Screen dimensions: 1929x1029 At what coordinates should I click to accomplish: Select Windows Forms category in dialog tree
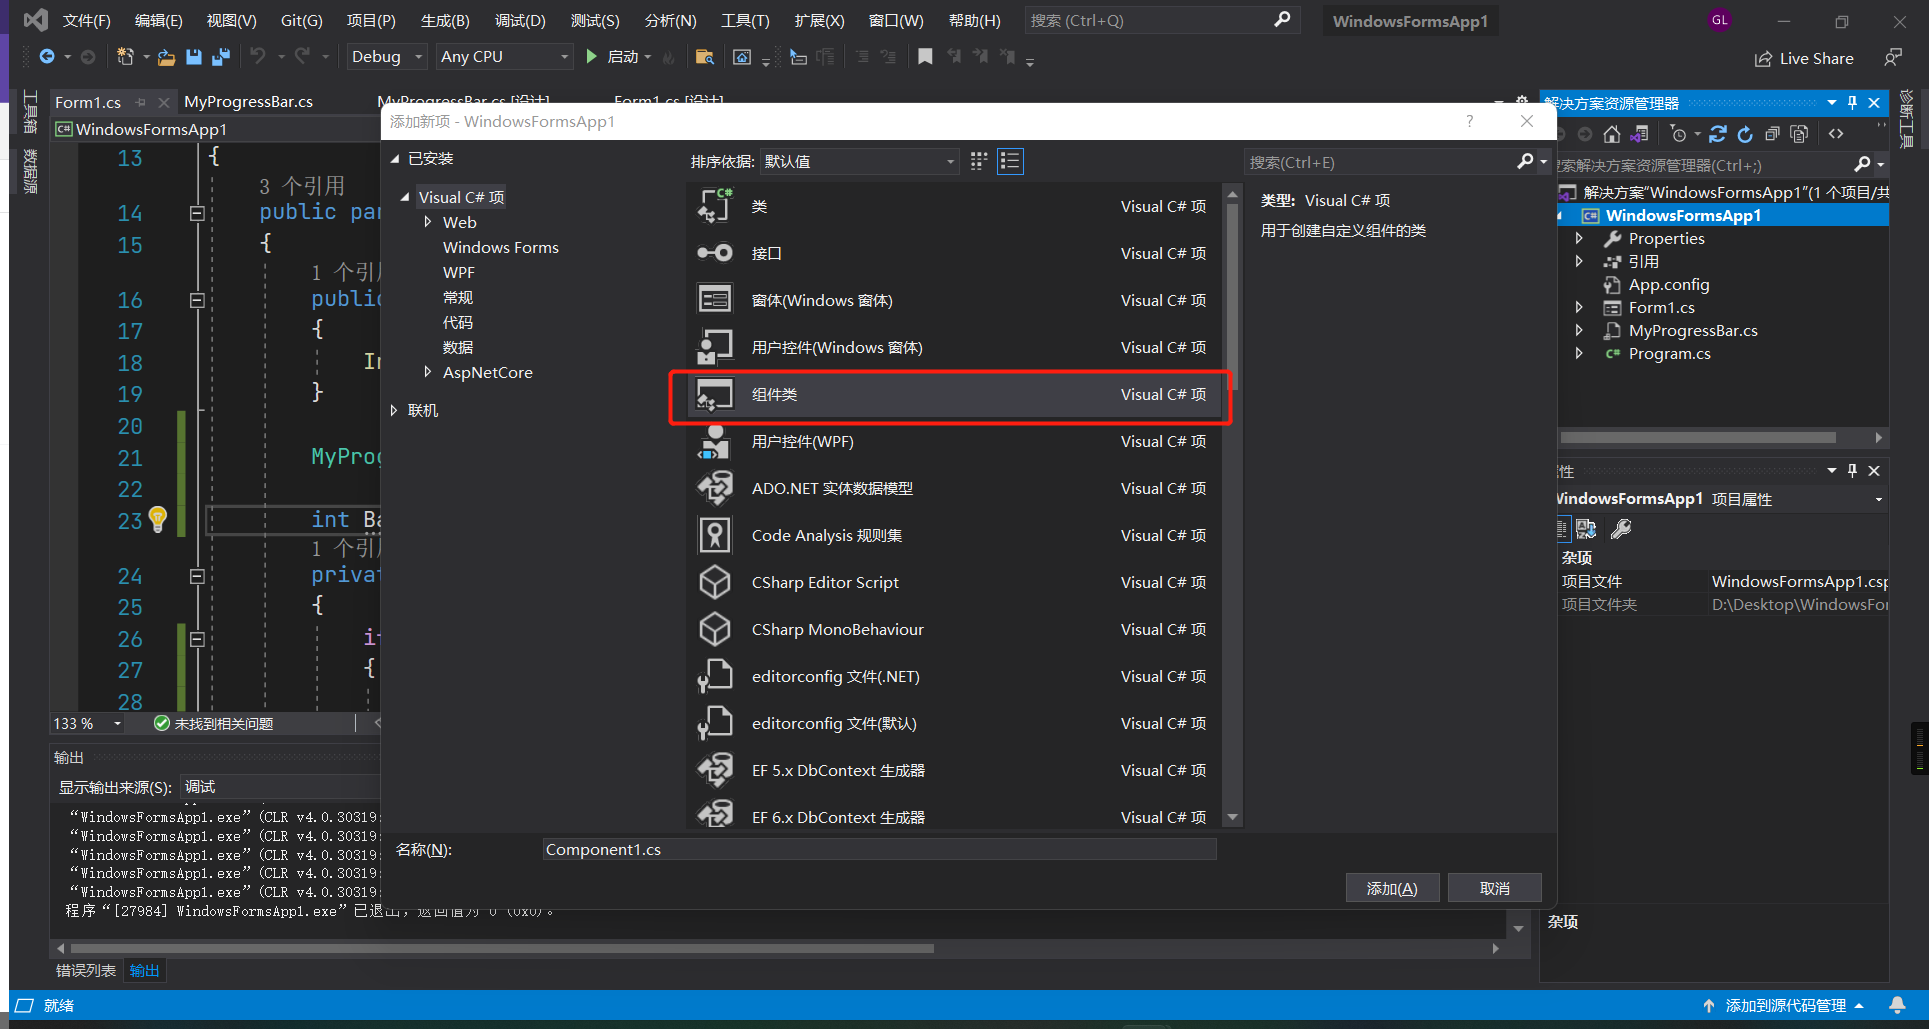tap(501, 247)
